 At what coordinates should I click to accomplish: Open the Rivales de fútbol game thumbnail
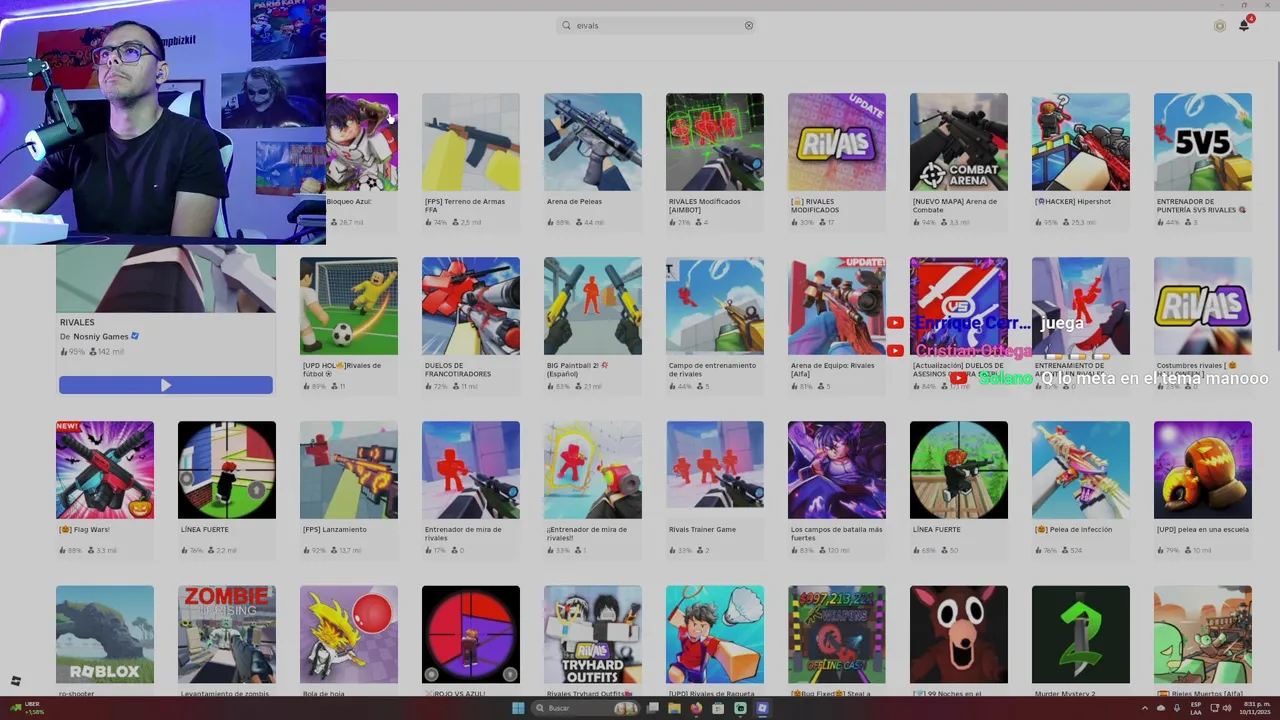coord(349,306)
